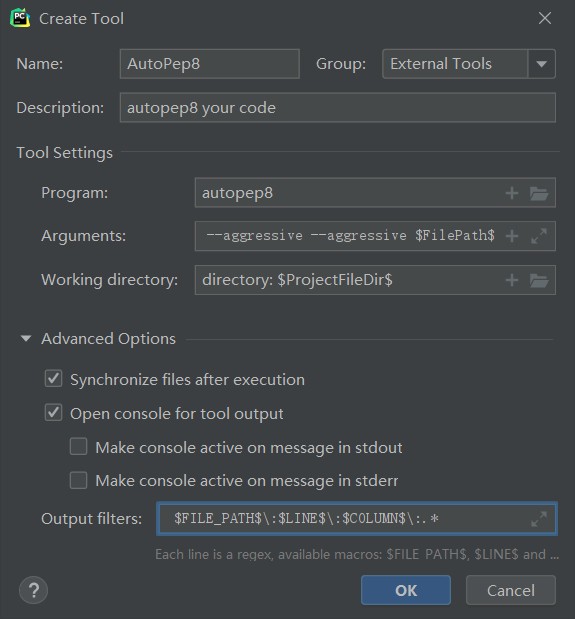Image resolution: width=575 pixels, height=619 pixels.
Task: Open help with the question mark button
Action: coord(34,591)
